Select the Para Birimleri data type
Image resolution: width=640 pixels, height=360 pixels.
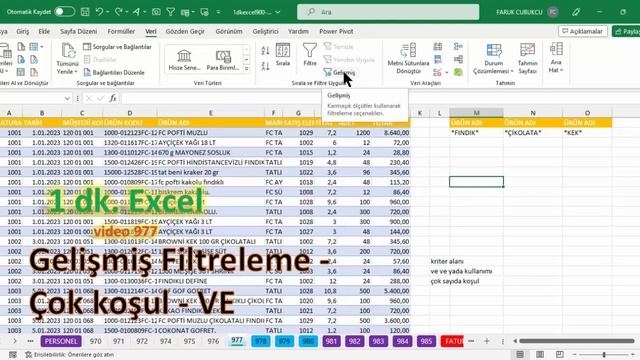click(223, 60)
